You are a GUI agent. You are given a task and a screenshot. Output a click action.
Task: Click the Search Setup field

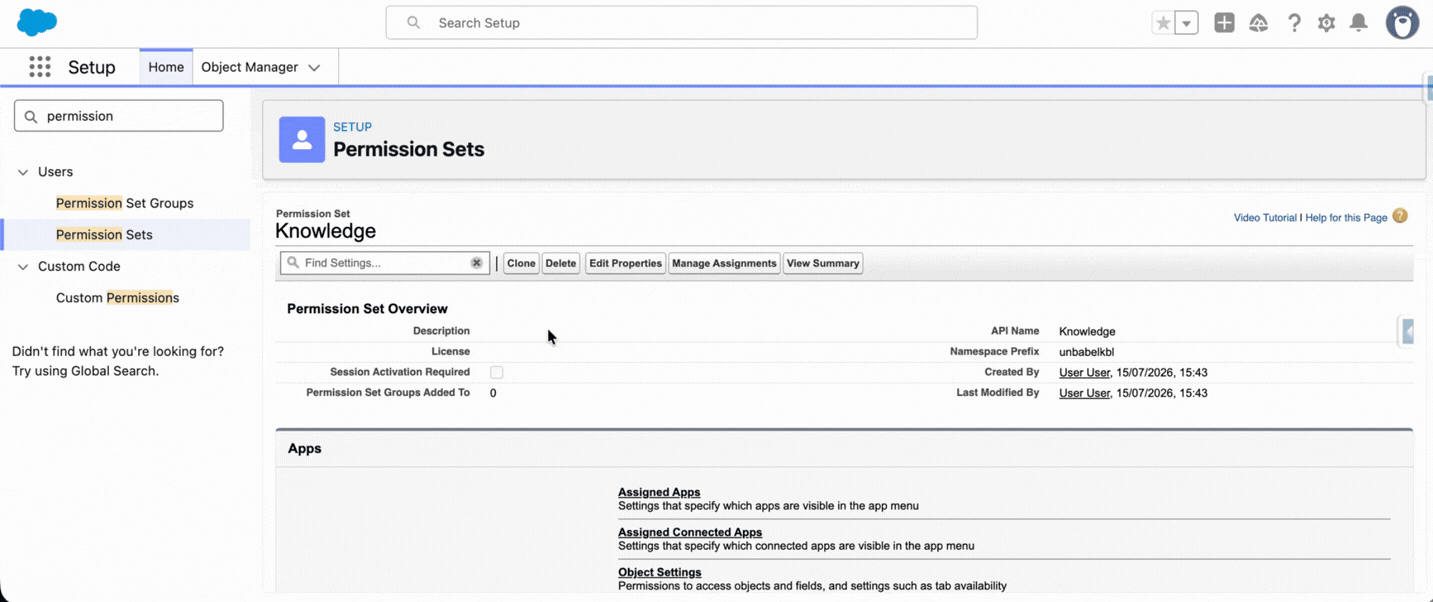682,22
